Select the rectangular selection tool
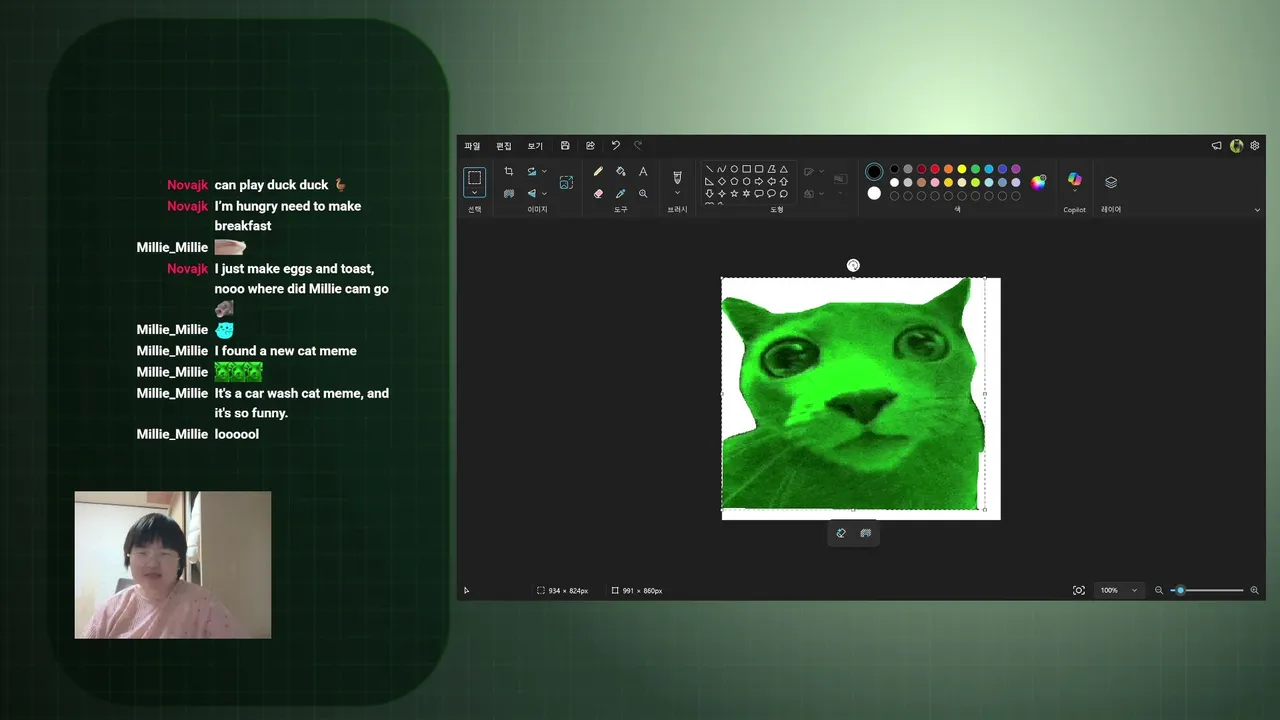 (x=475, y=177)
